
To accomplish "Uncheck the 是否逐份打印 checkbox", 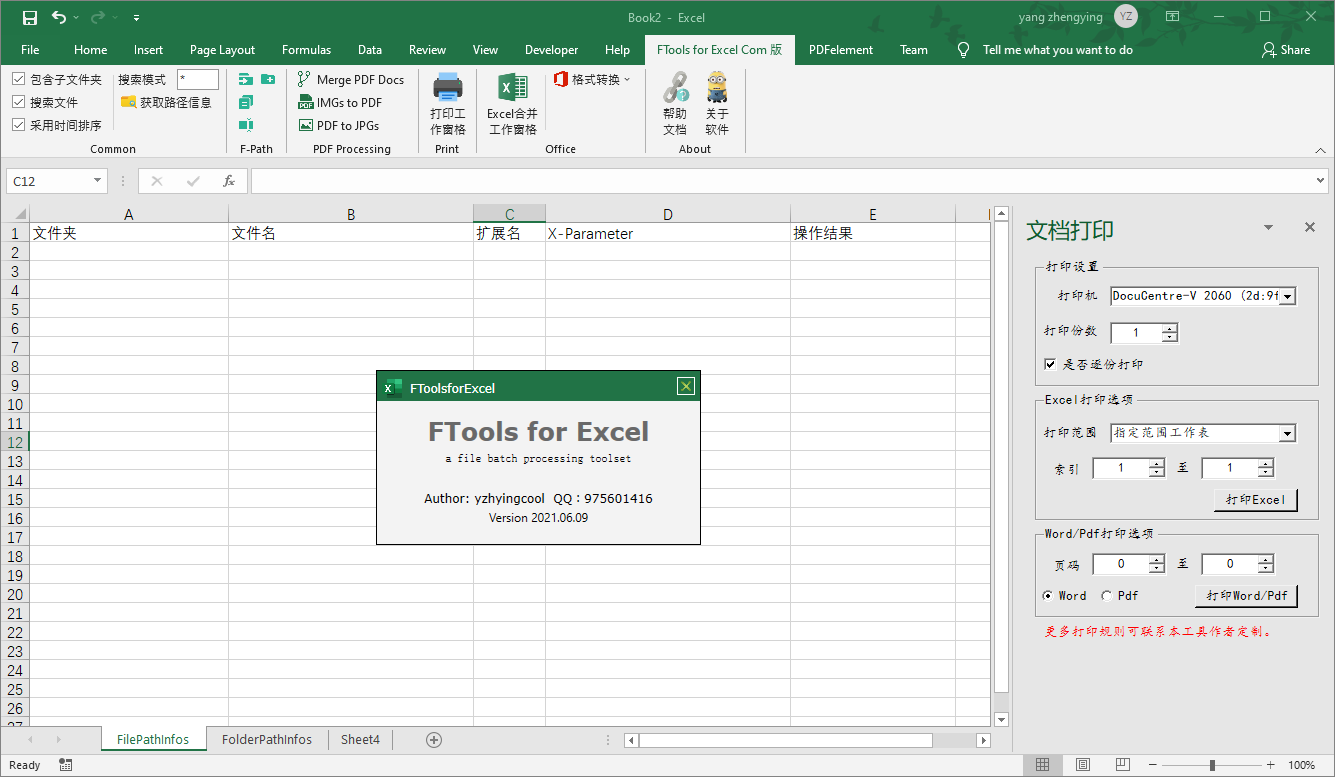I will pos(1050,364).
